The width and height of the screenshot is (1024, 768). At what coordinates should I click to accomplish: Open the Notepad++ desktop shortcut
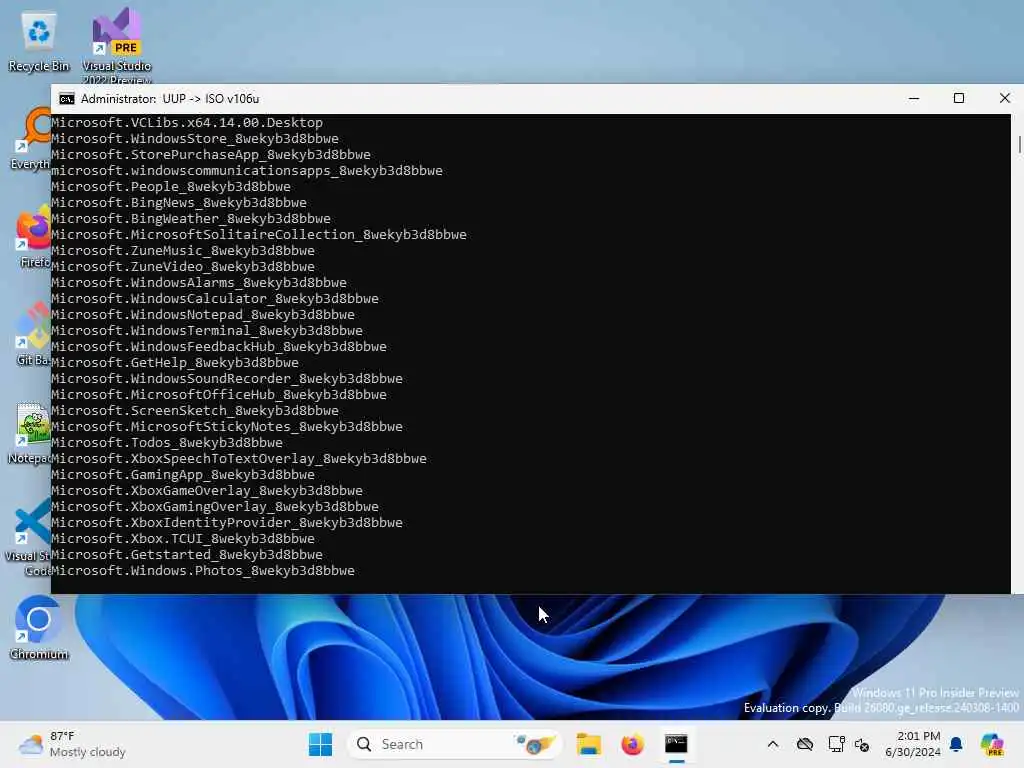coord(30,434)
